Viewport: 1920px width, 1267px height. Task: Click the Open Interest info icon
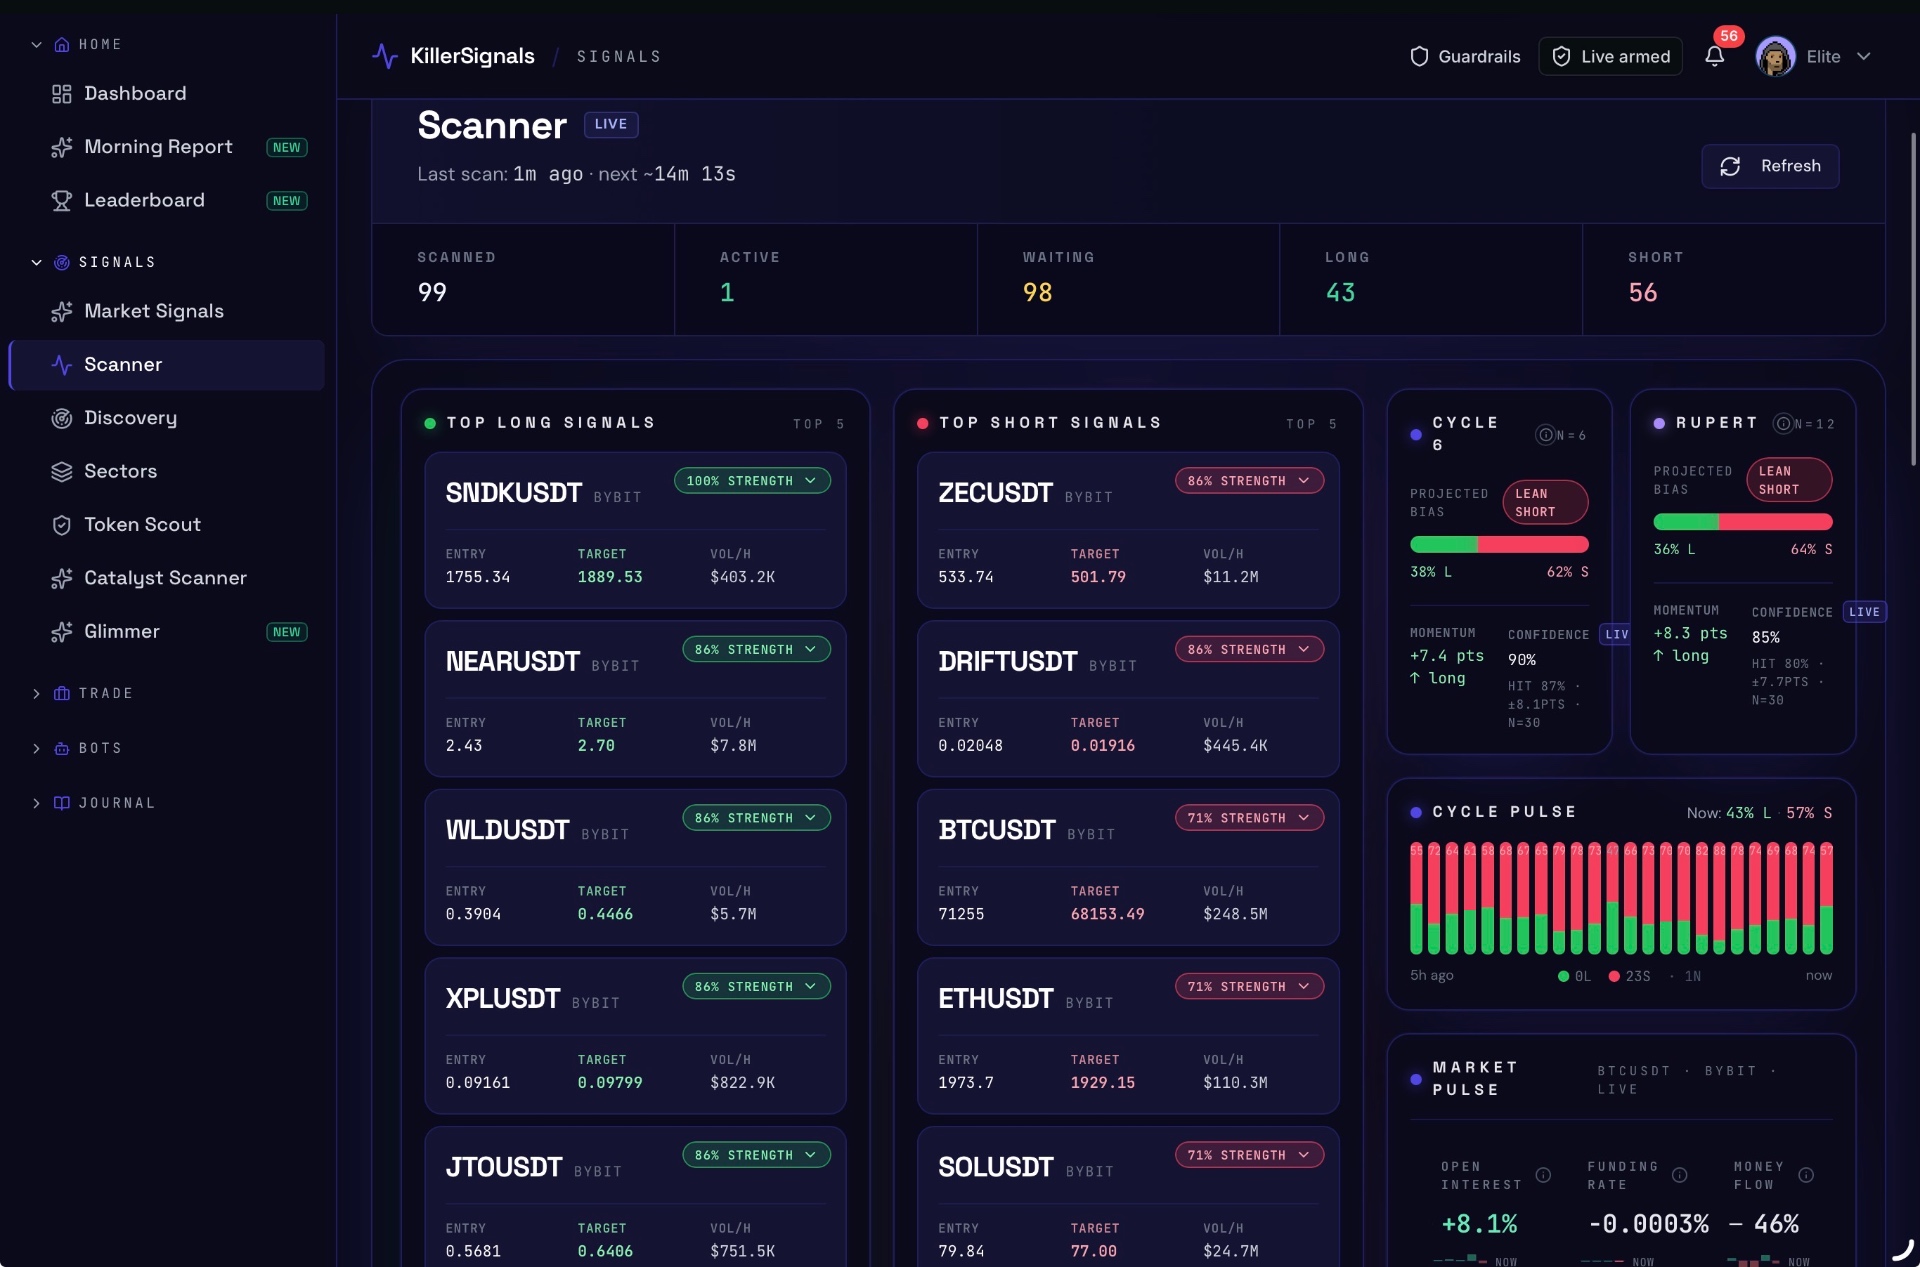pos(1543,1175)
